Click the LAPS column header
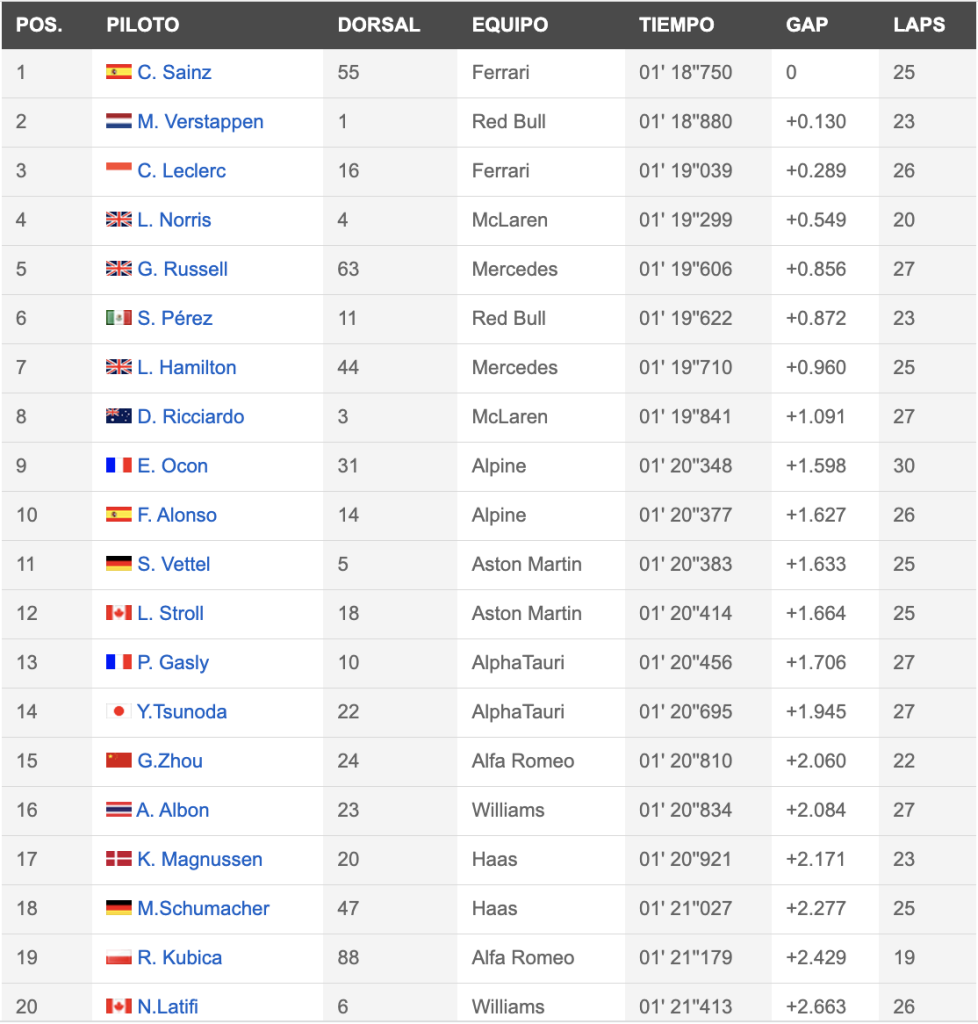The height and width of the screenshot is (1024, 978). click(x=919, y=25)
